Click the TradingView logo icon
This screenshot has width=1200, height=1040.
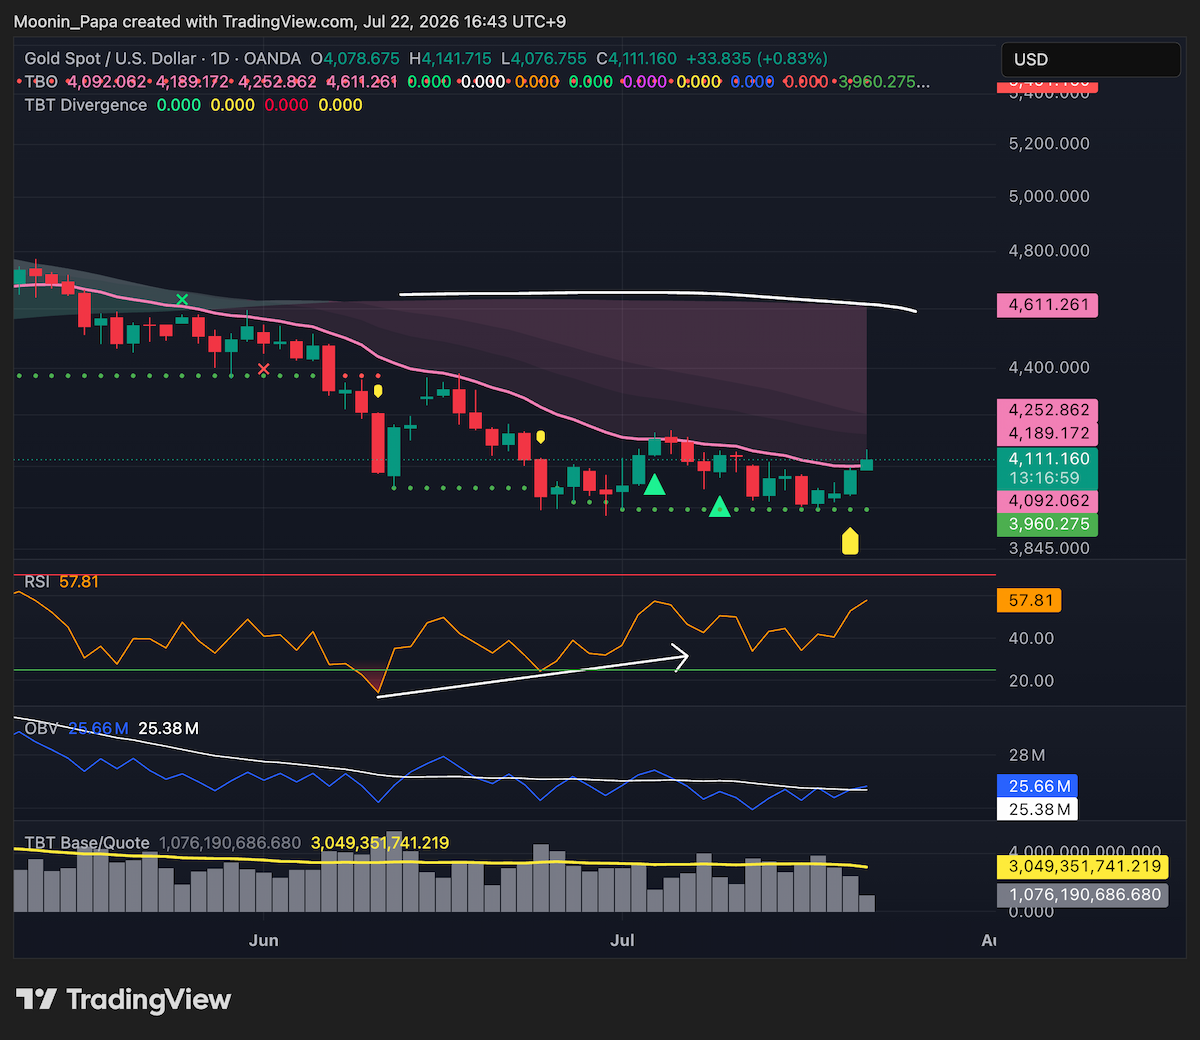point(37,999)
